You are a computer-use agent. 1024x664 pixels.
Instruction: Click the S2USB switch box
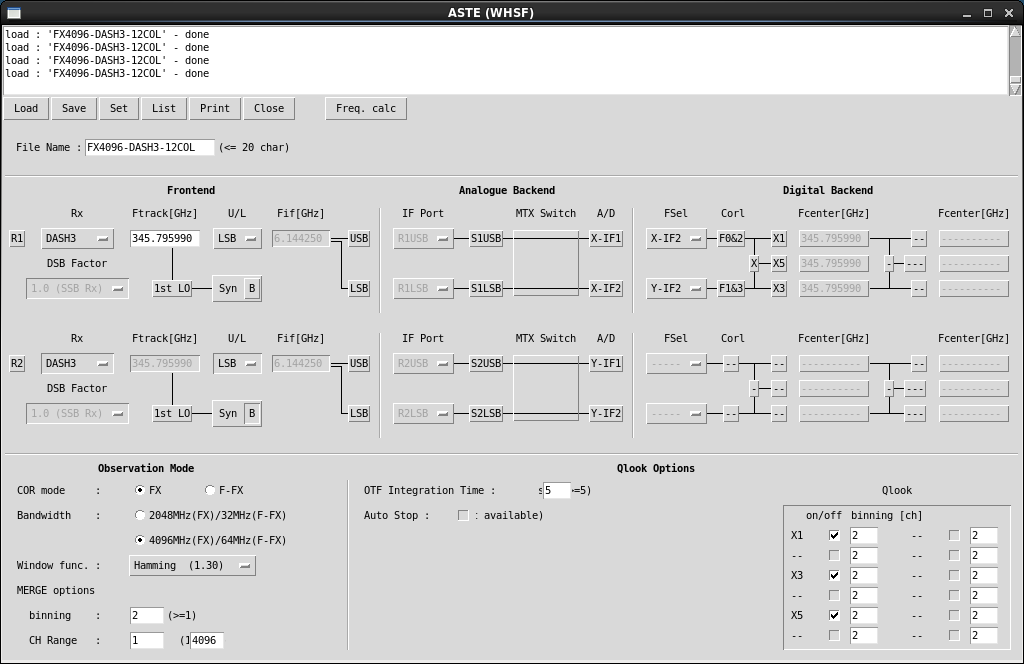[487, 363]
